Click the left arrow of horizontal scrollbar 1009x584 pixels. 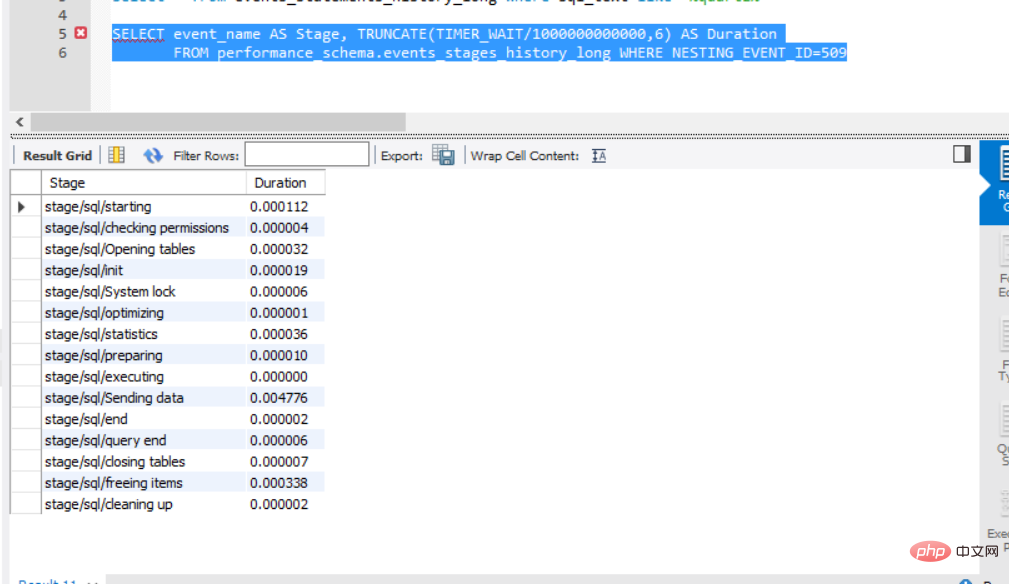20,122
